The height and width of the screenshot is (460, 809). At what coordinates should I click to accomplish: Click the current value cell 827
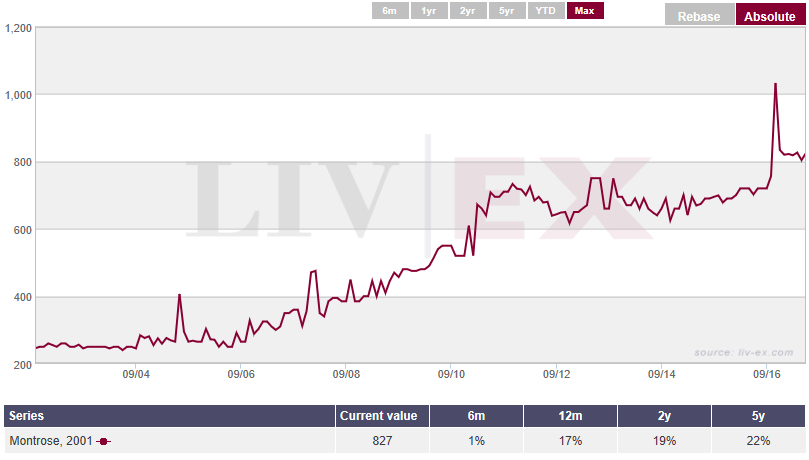(x=382, y=441)
